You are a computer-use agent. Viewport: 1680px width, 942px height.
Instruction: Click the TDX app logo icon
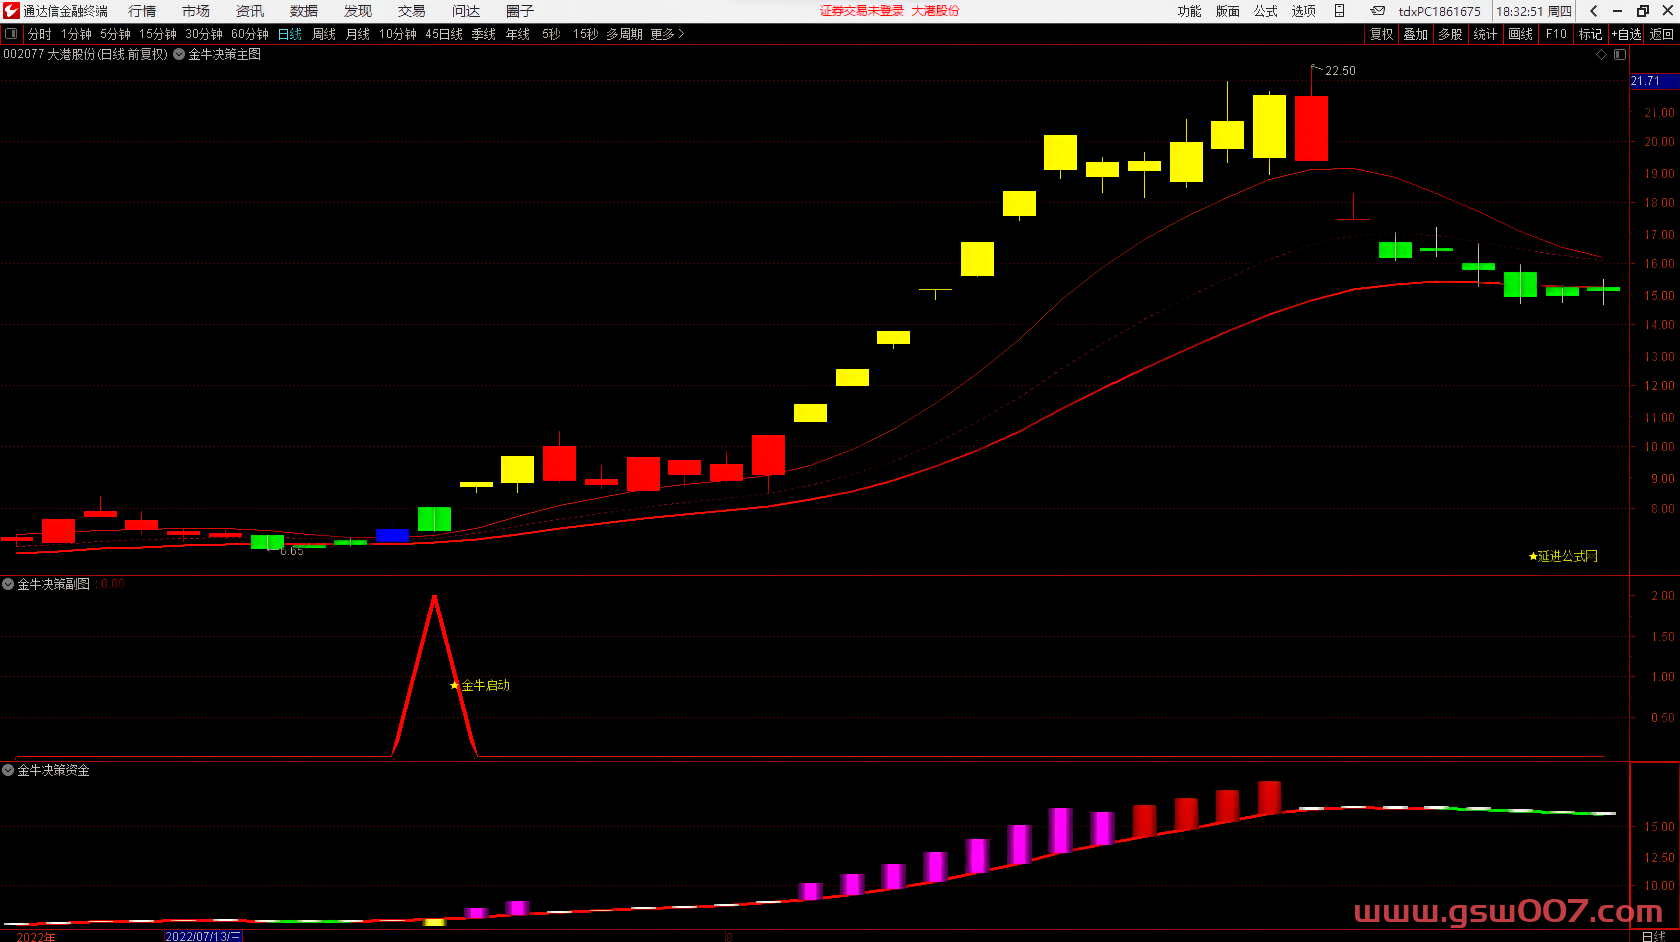point(11,11)
